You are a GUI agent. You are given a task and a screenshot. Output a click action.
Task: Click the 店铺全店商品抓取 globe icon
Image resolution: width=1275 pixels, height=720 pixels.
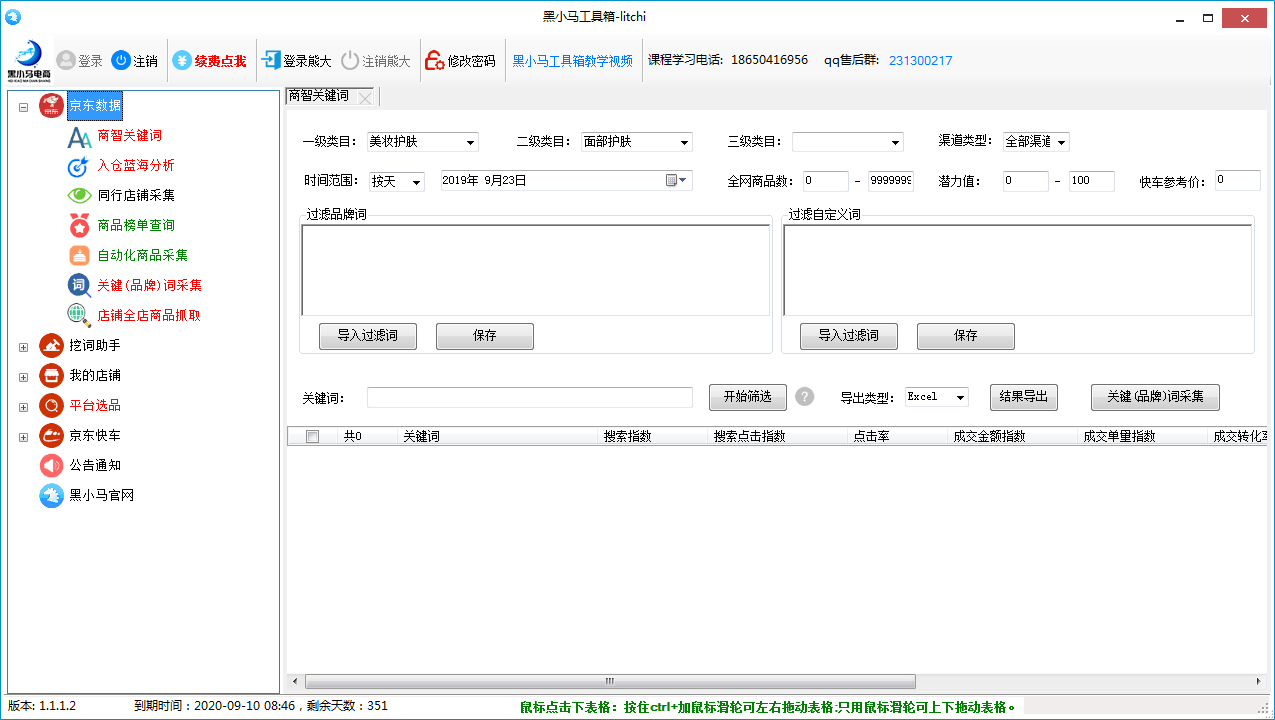[x=80, y=316]
